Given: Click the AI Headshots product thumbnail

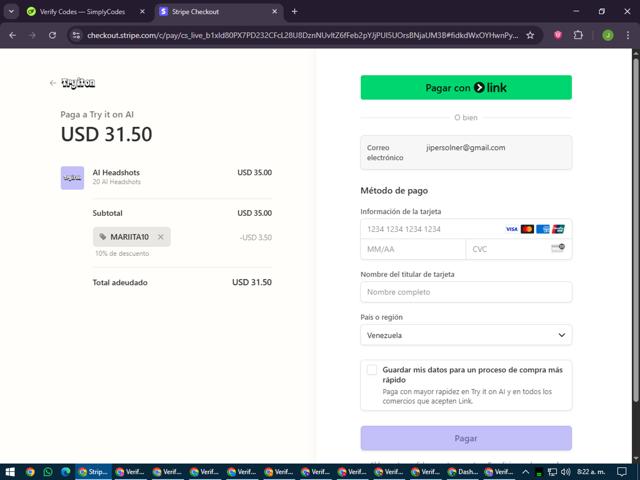Looking at the screenshot, I should pos(72,178).
